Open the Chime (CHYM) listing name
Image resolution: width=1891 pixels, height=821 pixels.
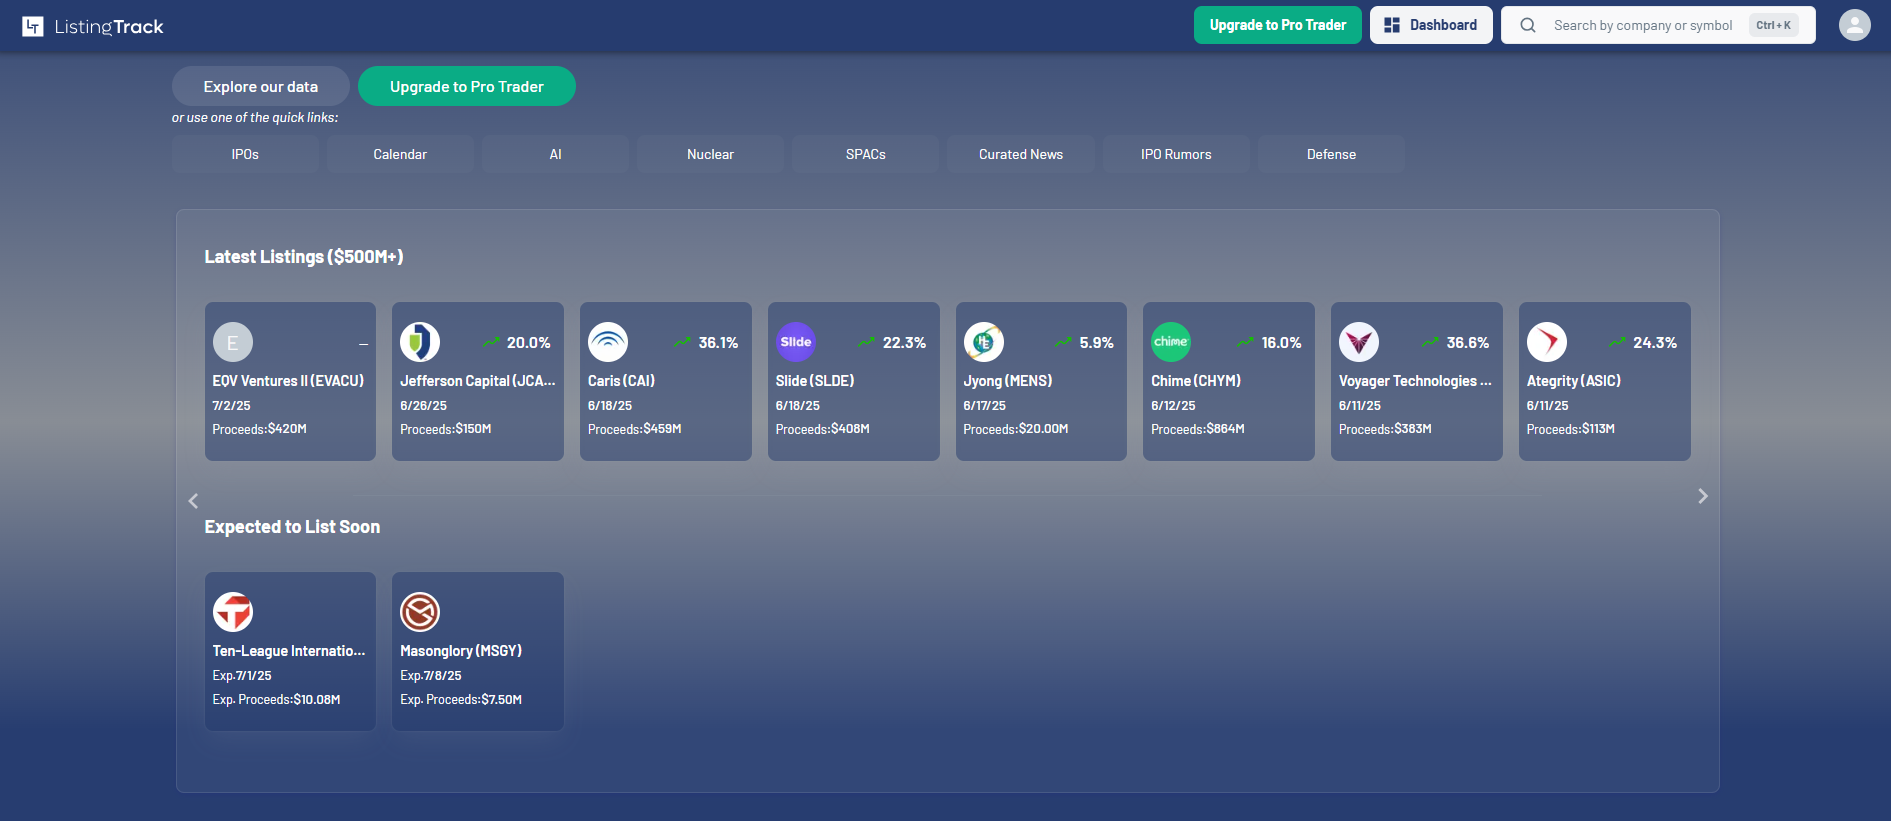click(1196, 381)
